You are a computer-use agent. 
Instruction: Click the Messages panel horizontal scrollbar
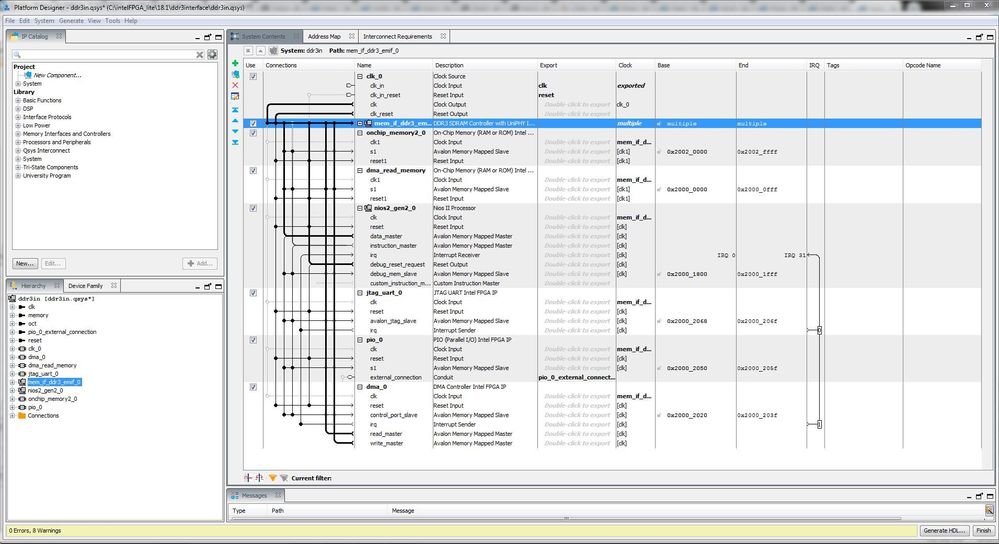(x=600, y=520)
